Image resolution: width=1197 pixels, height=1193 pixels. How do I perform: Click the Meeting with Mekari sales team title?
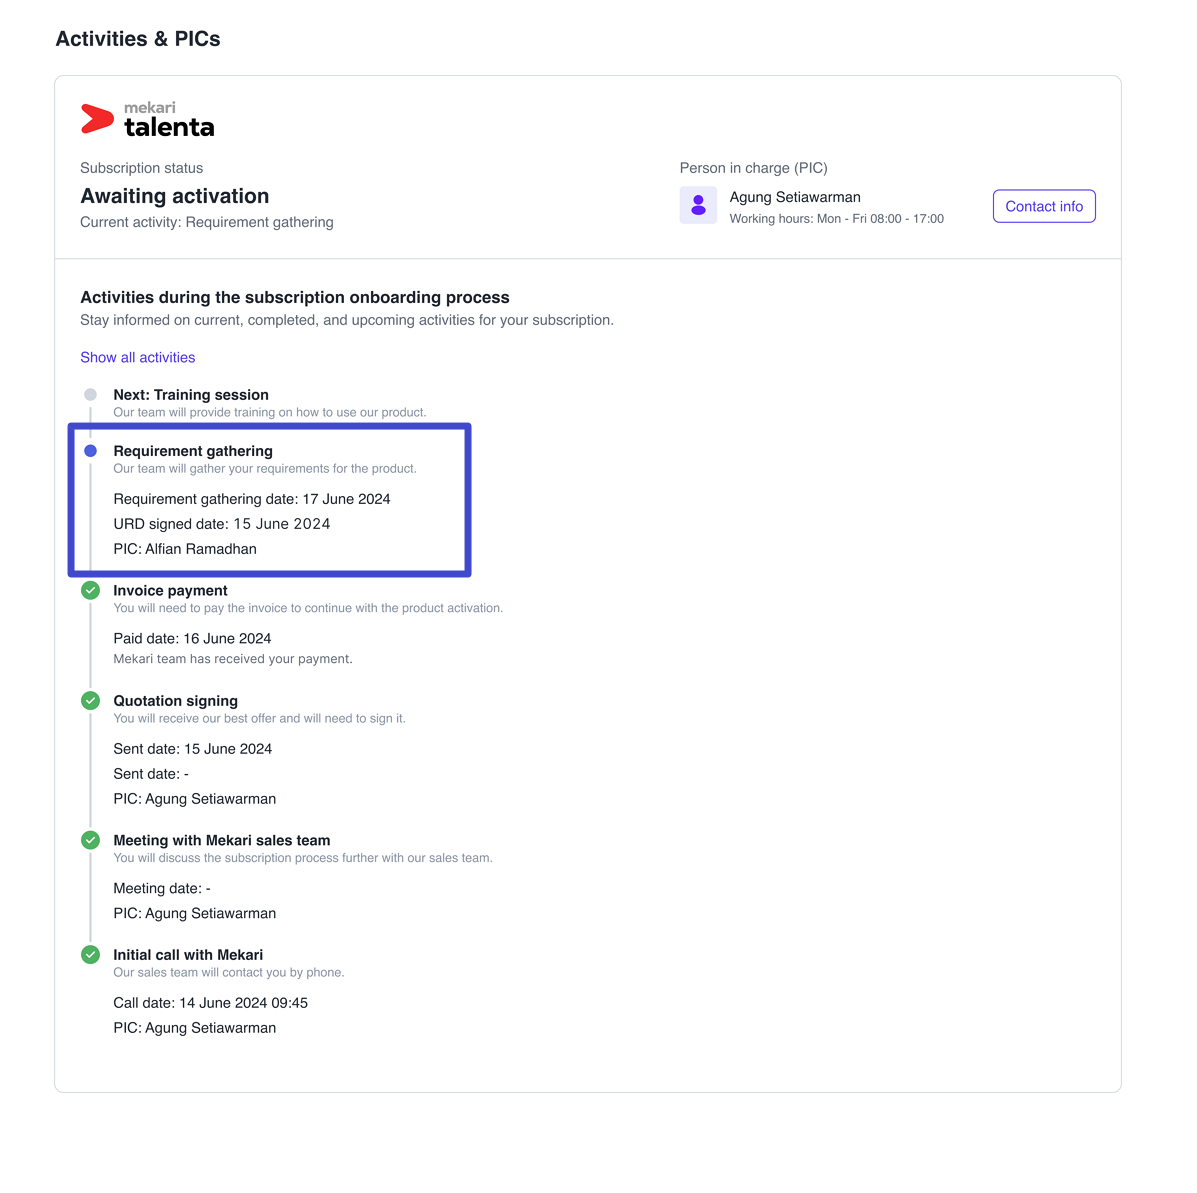tap(222, 840)
